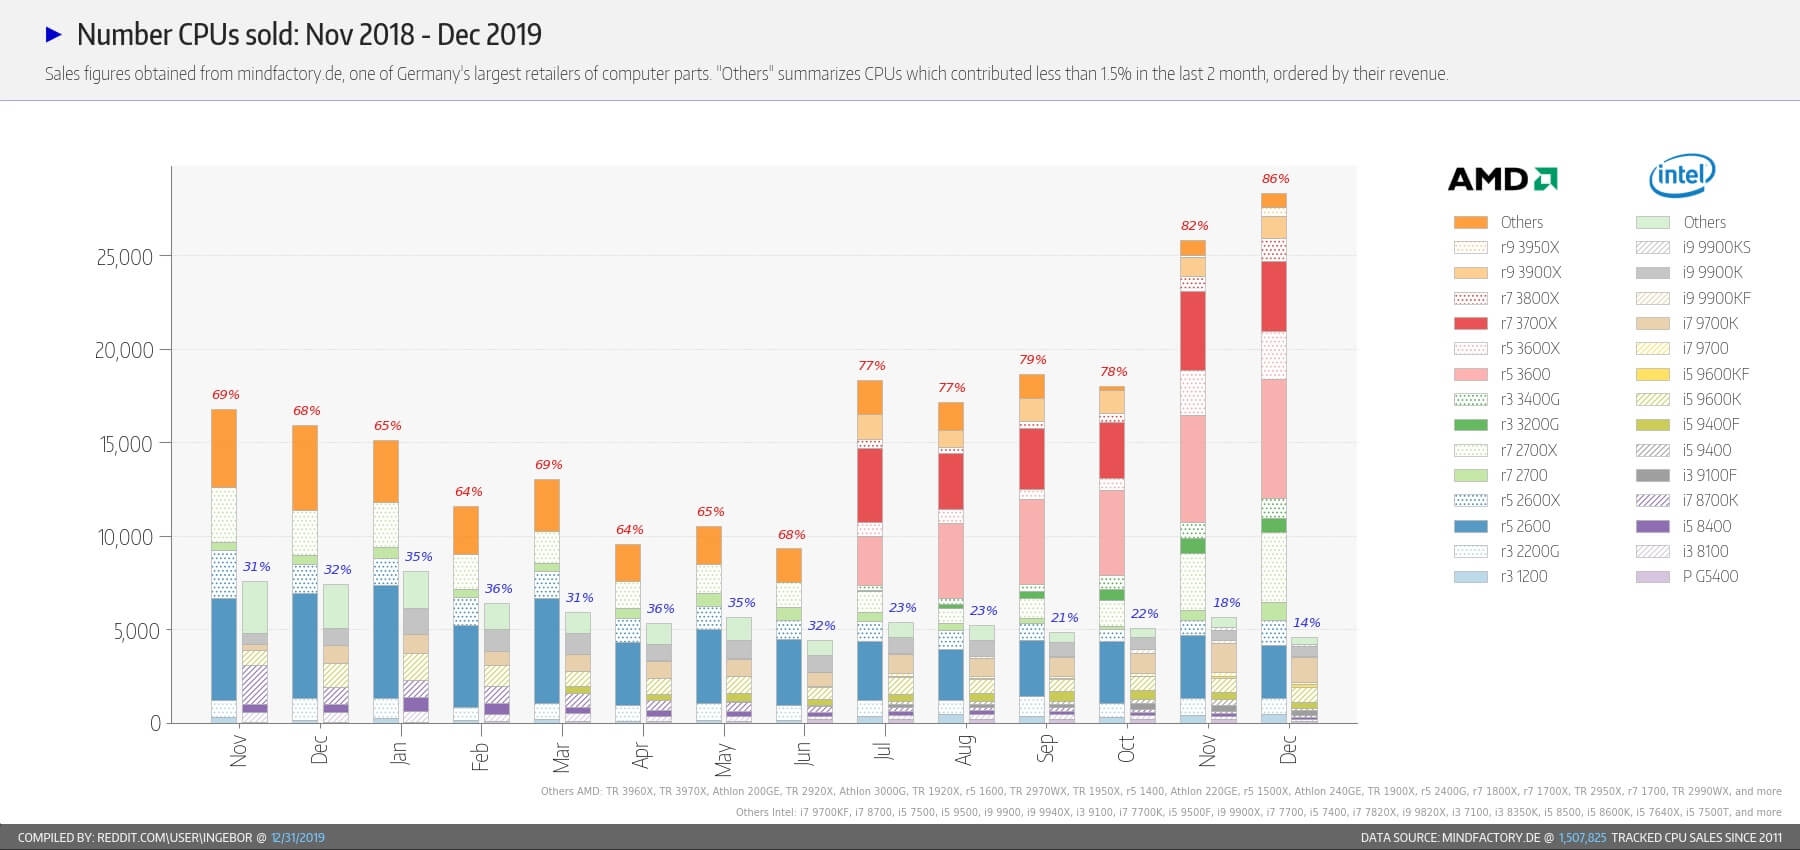Click the AMD Others orange legend swatch
Viewport: 1800px width, 850px height.
pyautogui.click(x=1471, y=222)
